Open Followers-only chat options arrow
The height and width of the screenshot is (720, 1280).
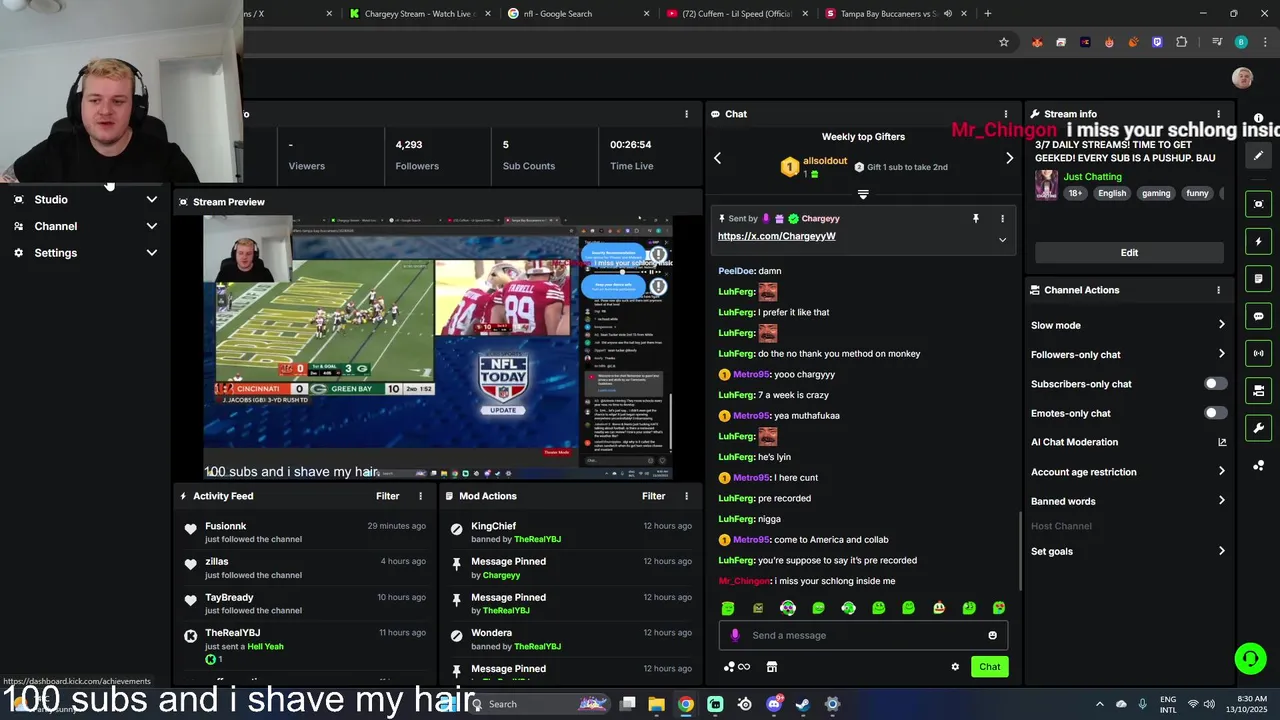coord(1221,354)
